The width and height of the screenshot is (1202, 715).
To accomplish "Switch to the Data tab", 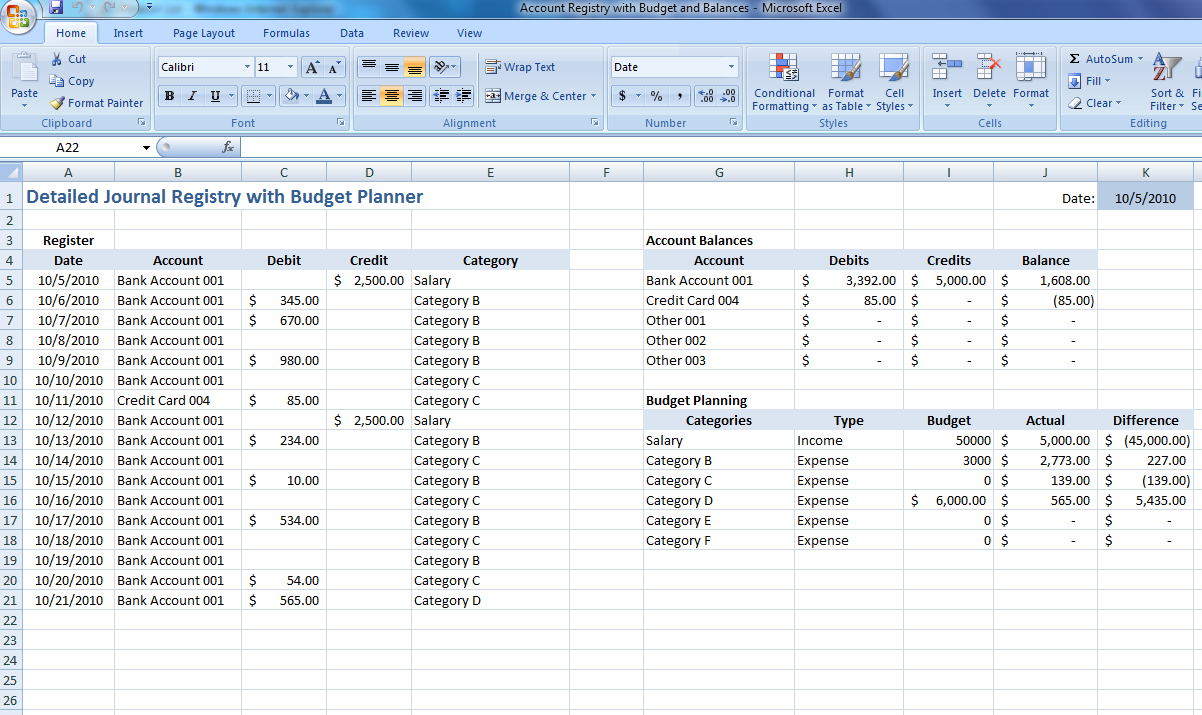I will [352, 33].
